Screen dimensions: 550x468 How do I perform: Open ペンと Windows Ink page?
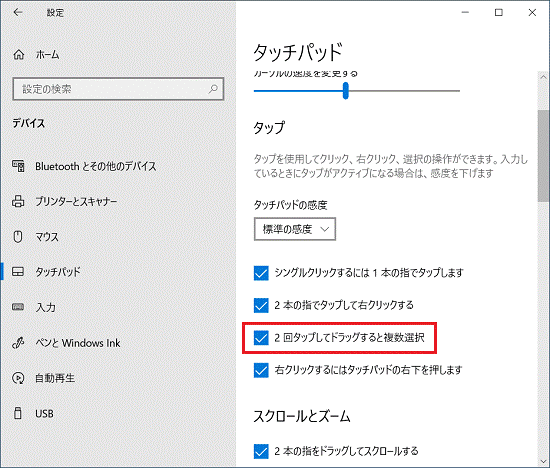tap(78, 343)
